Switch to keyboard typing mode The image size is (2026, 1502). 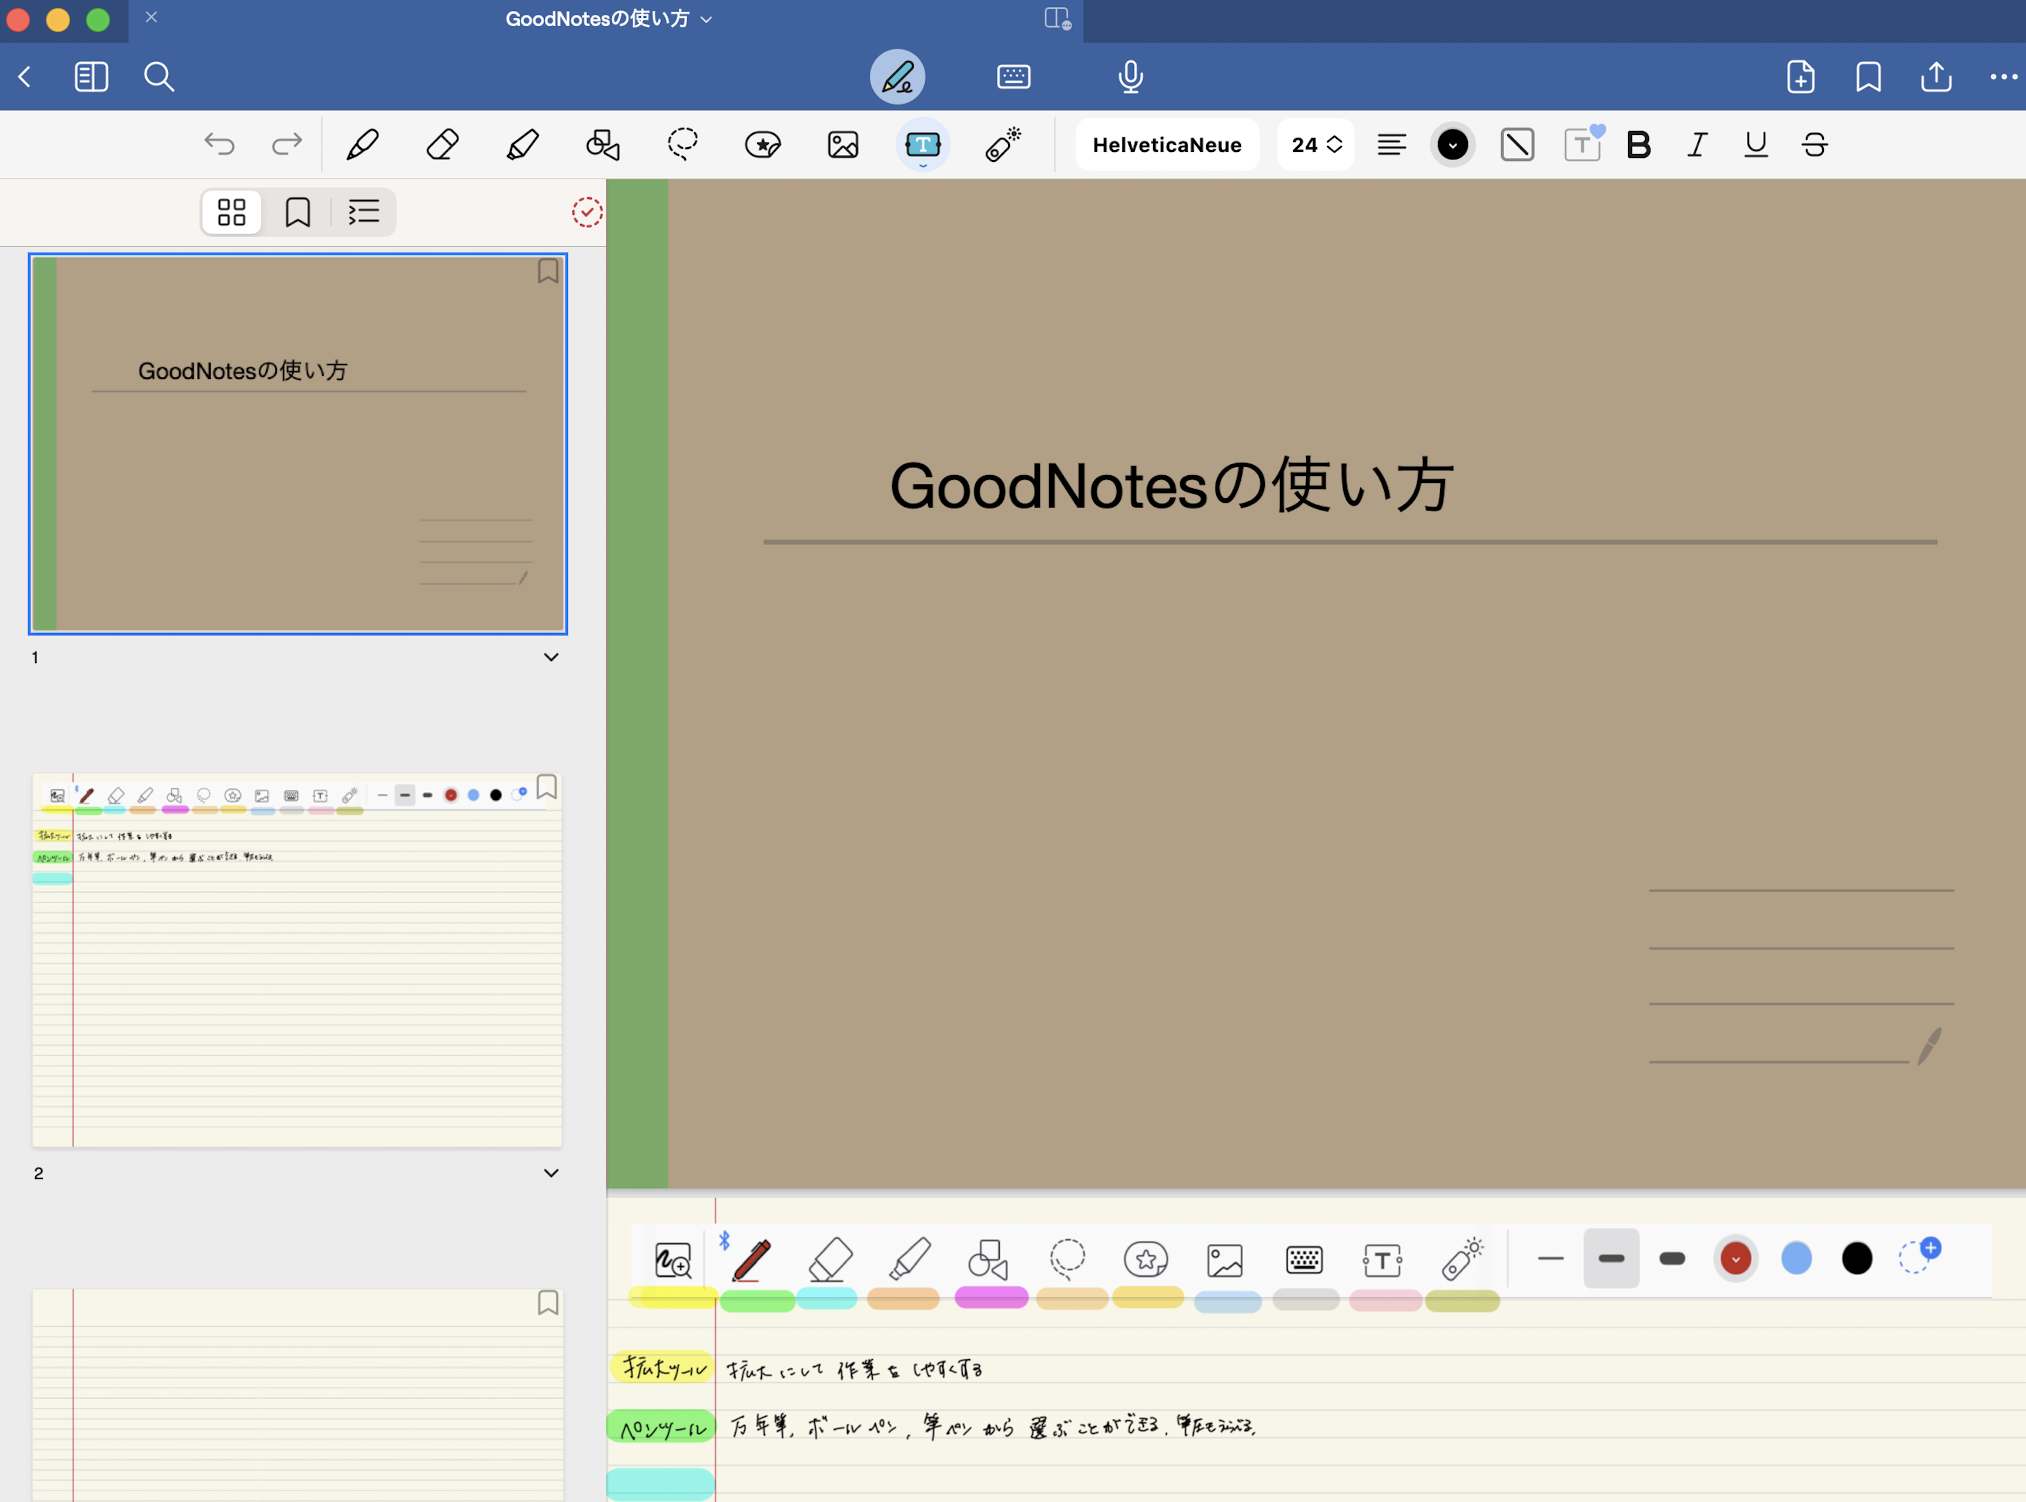pyautogui.click(x=1013, y=77)
